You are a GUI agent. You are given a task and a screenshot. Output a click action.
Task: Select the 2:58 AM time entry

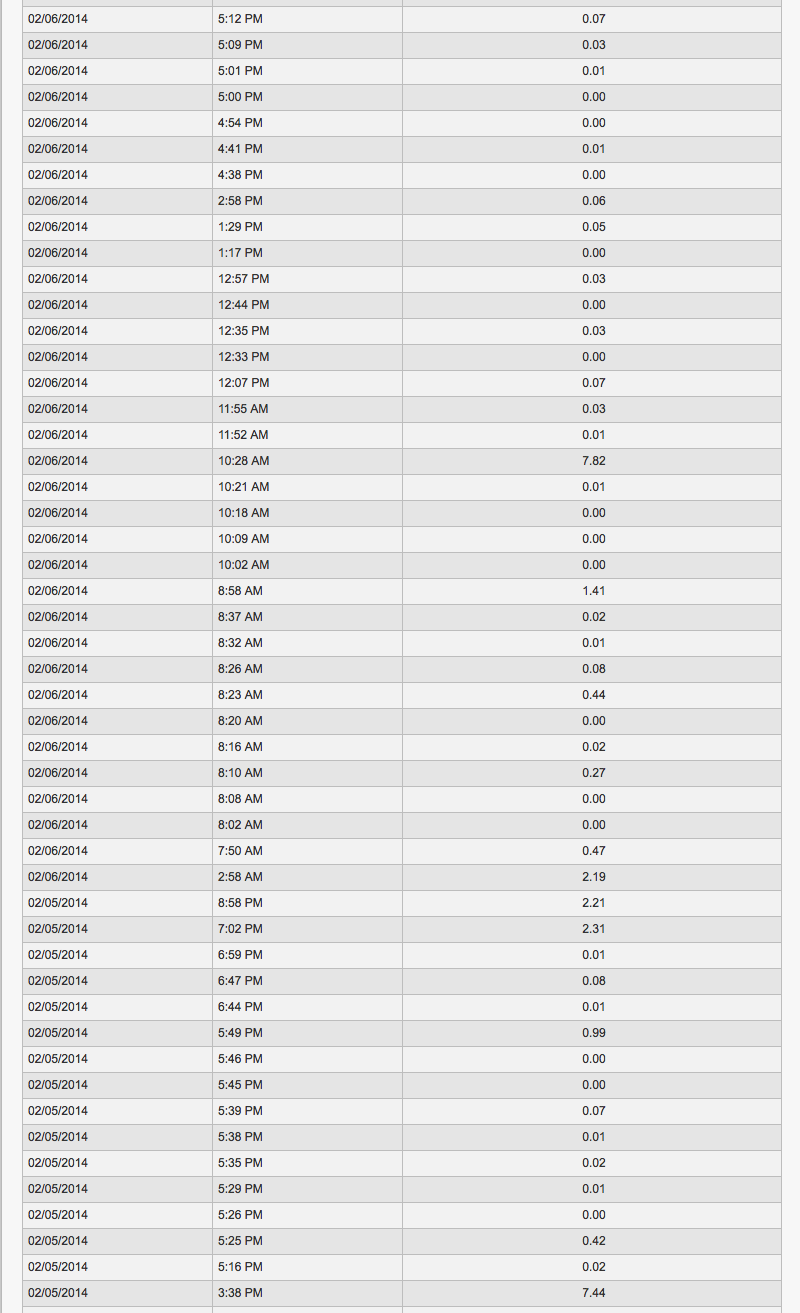coord(240,877)
